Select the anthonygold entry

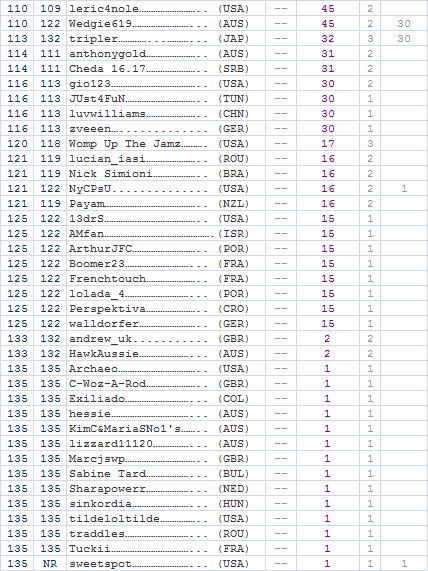(107, 54)
